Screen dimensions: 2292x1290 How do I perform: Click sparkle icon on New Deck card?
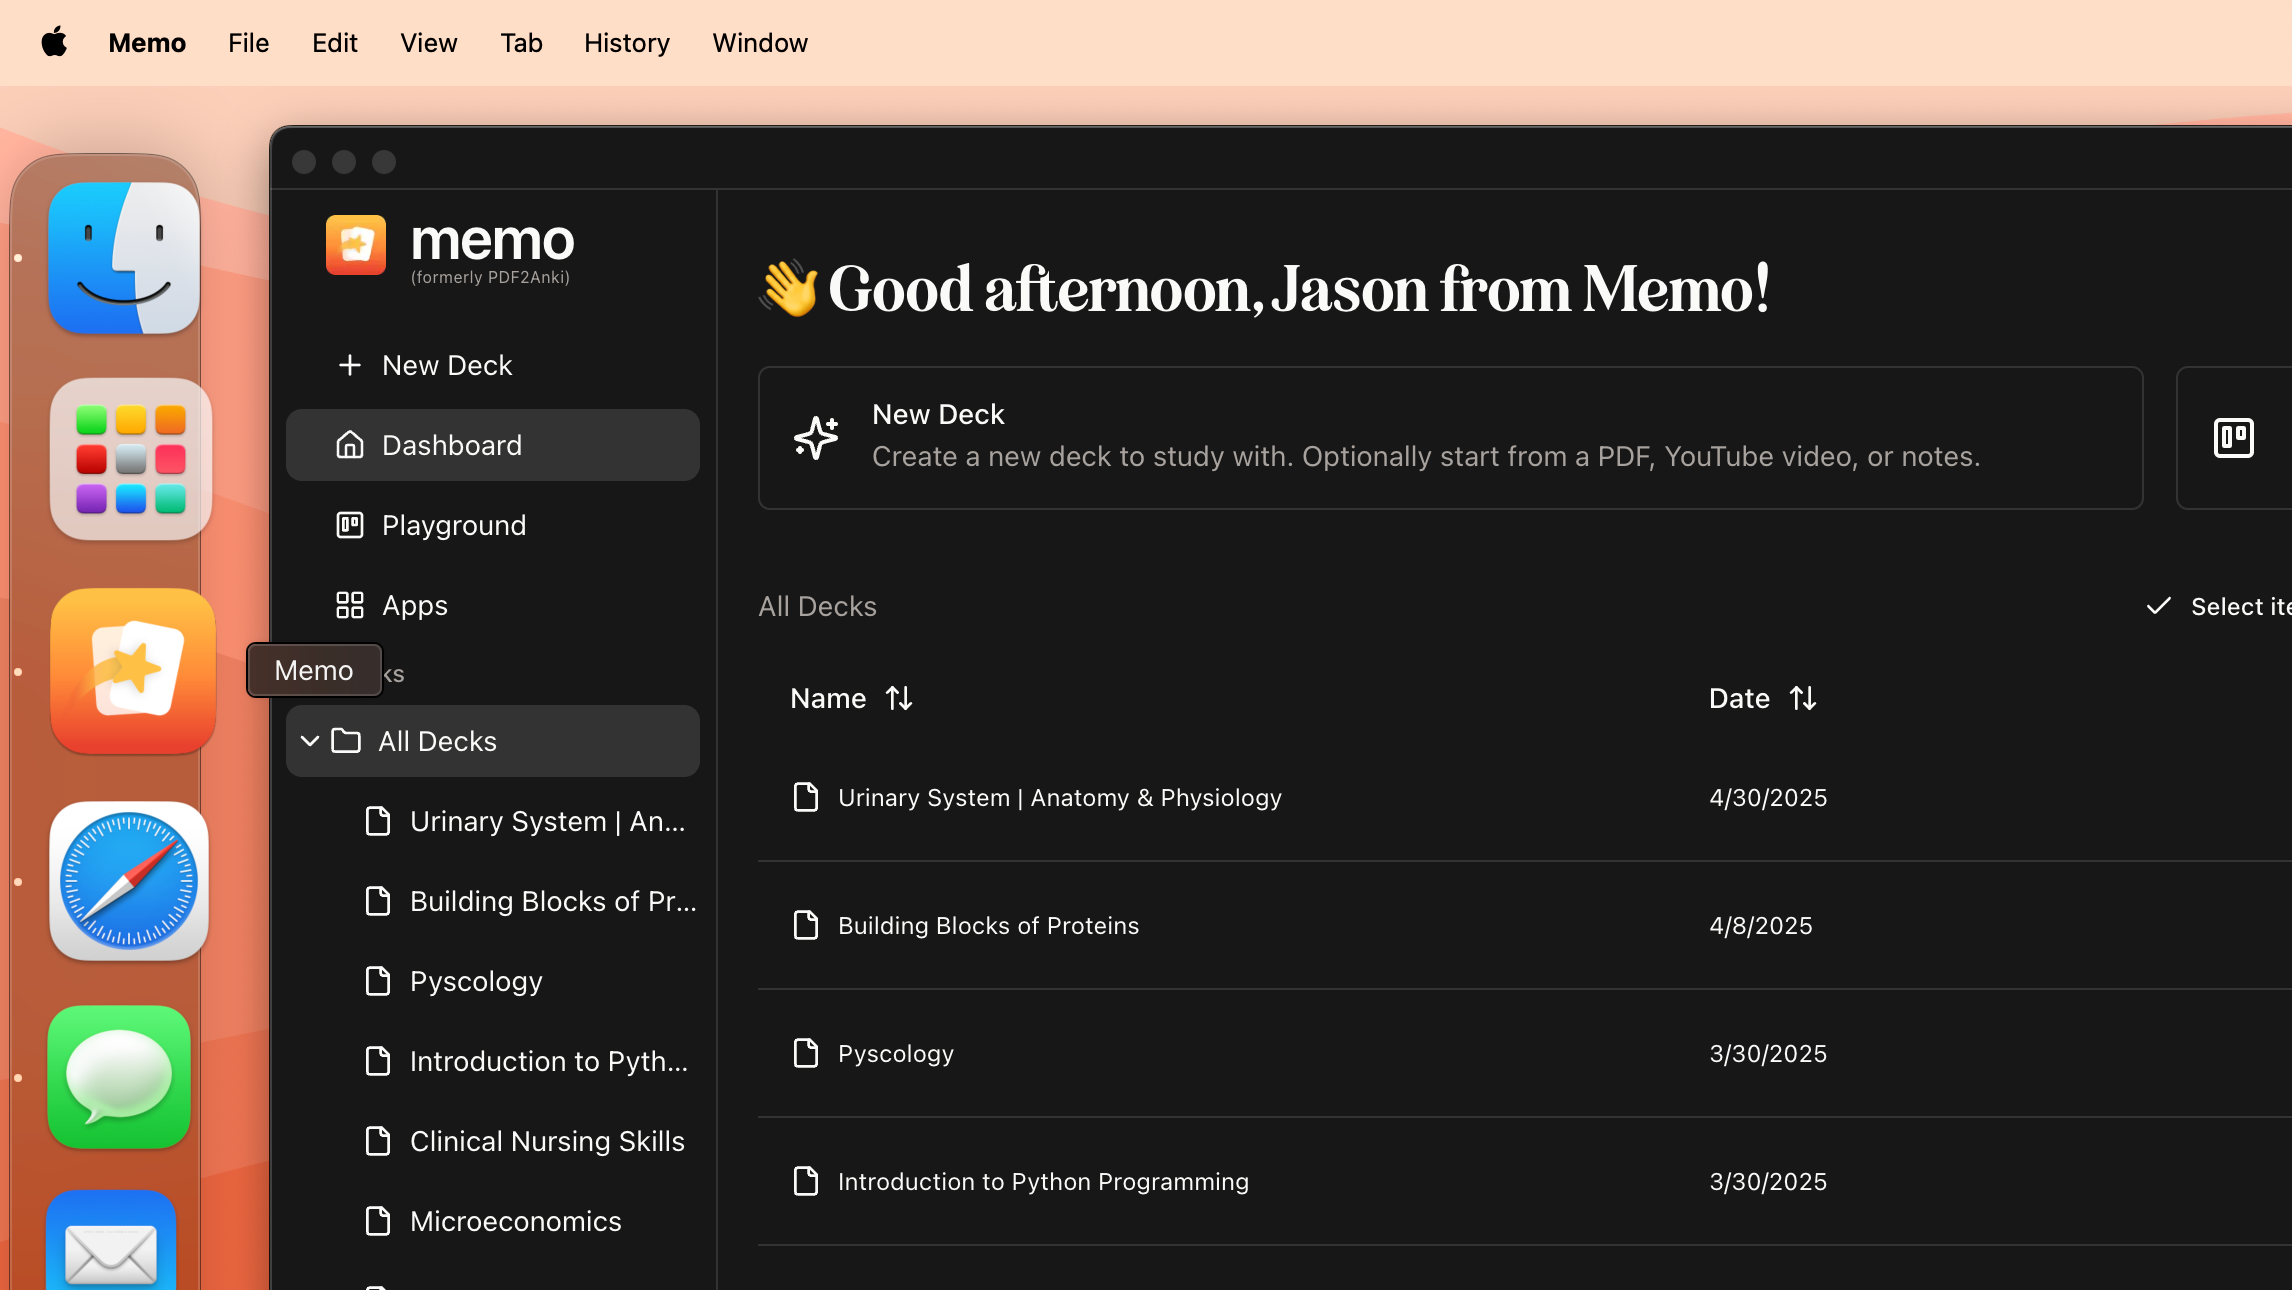coord(816,437)
